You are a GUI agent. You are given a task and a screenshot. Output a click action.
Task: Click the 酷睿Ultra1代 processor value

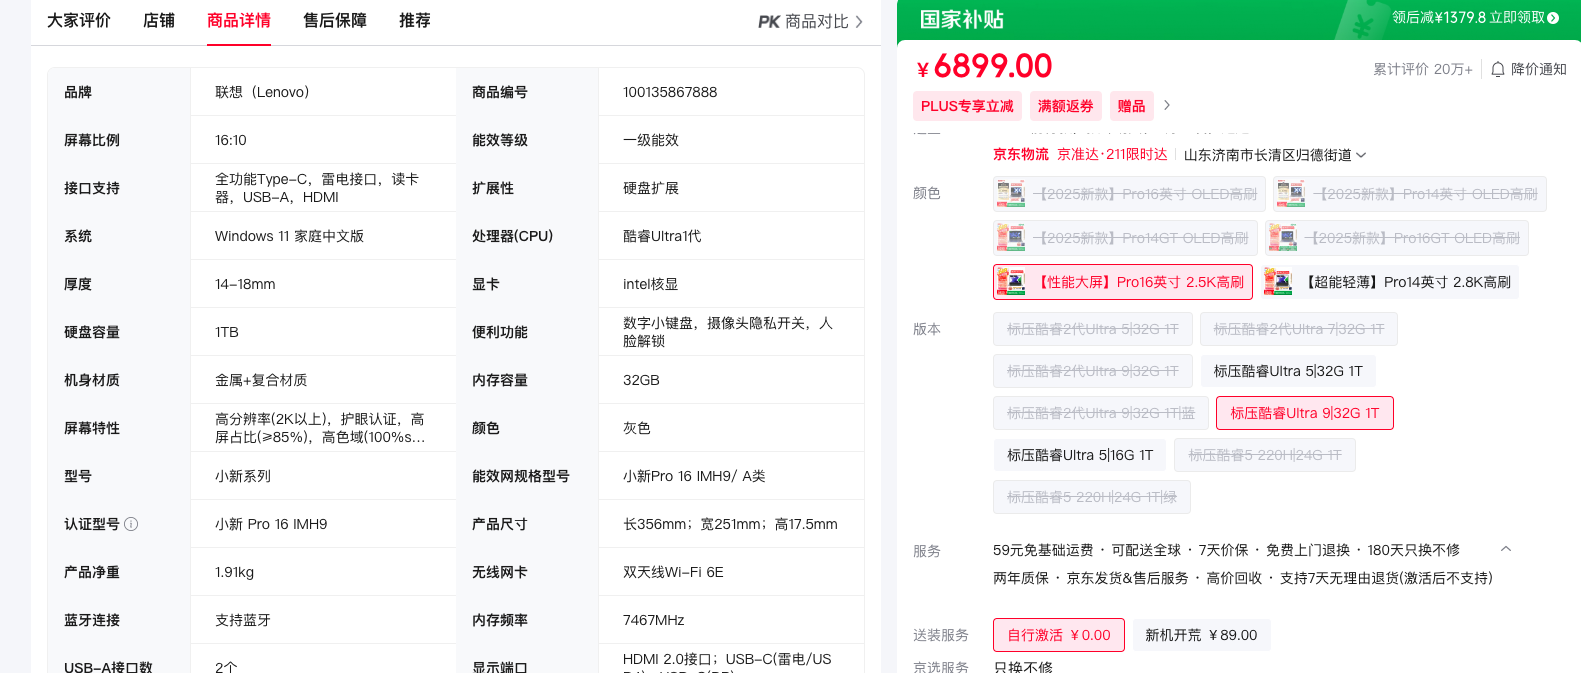pos(662,236)
